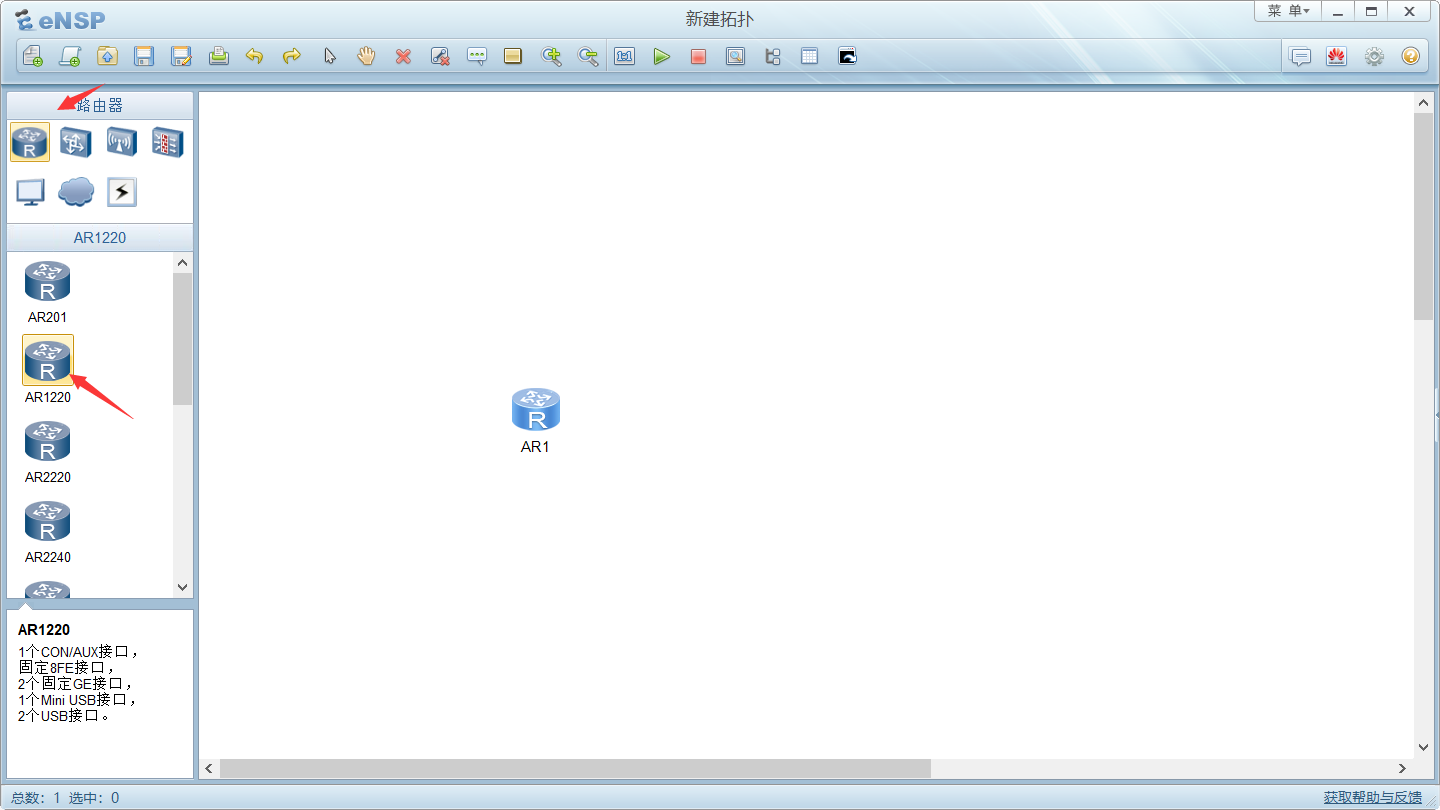Select the PC terminal device category
Image resolution: width=1440 pixels, height=810 pixels.
pyautogui.click(x=30, y=192)
